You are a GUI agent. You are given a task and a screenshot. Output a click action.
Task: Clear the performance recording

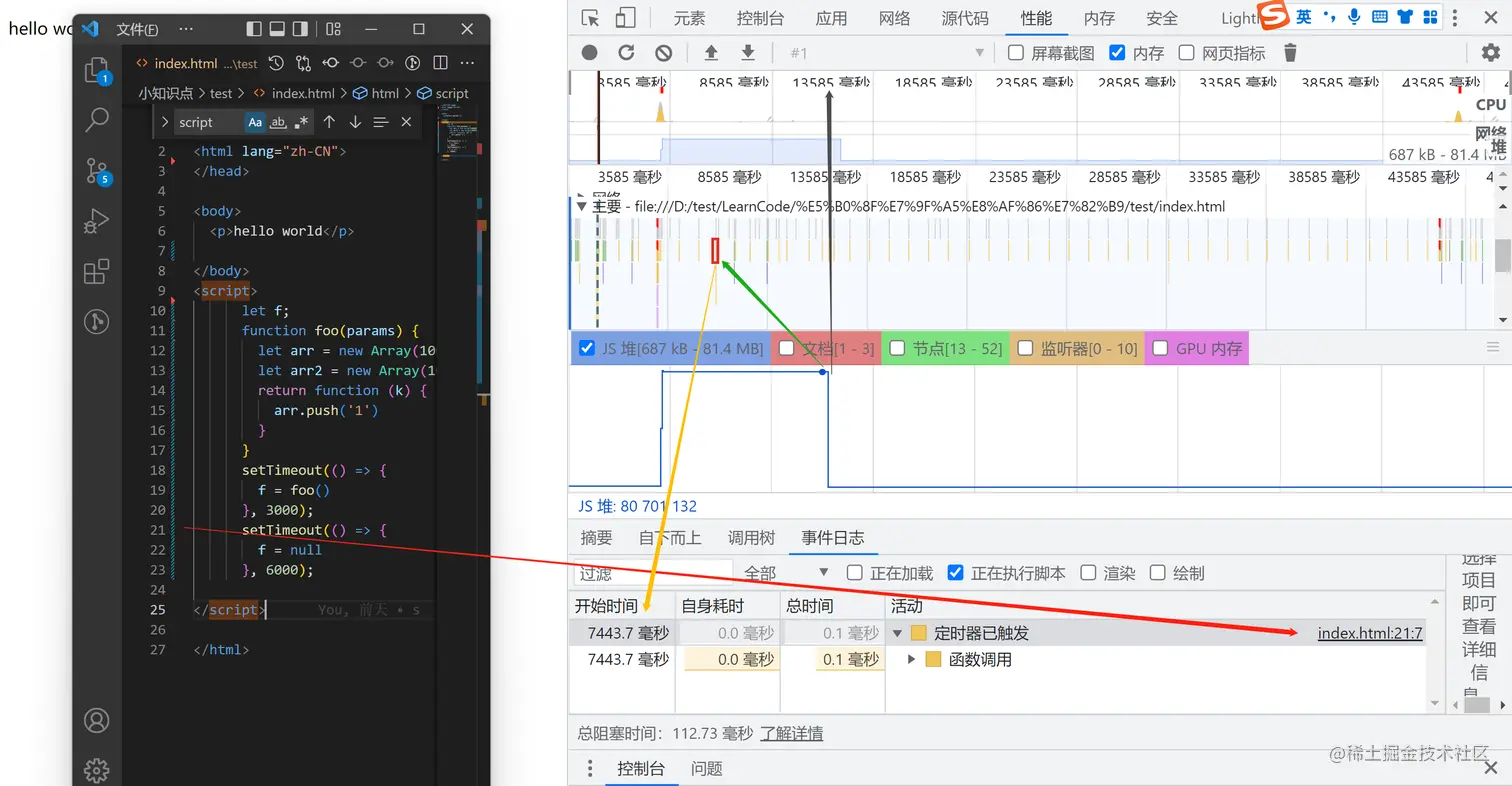pos(664,53)
